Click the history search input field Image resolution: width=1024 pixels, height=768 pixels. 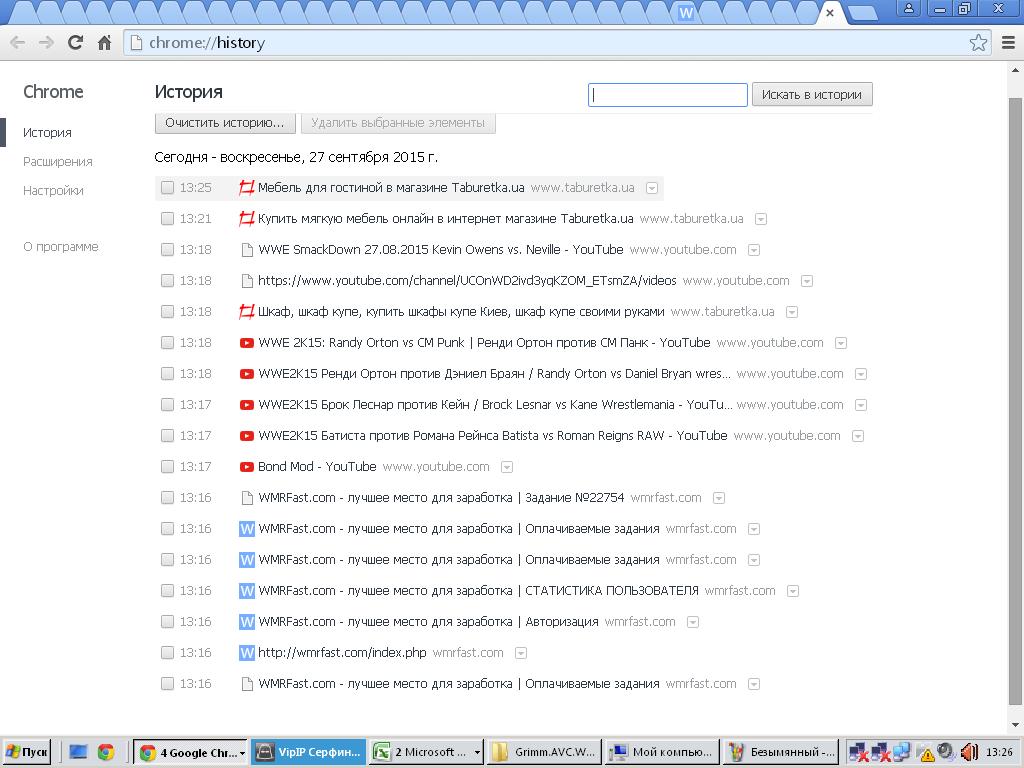667,95
